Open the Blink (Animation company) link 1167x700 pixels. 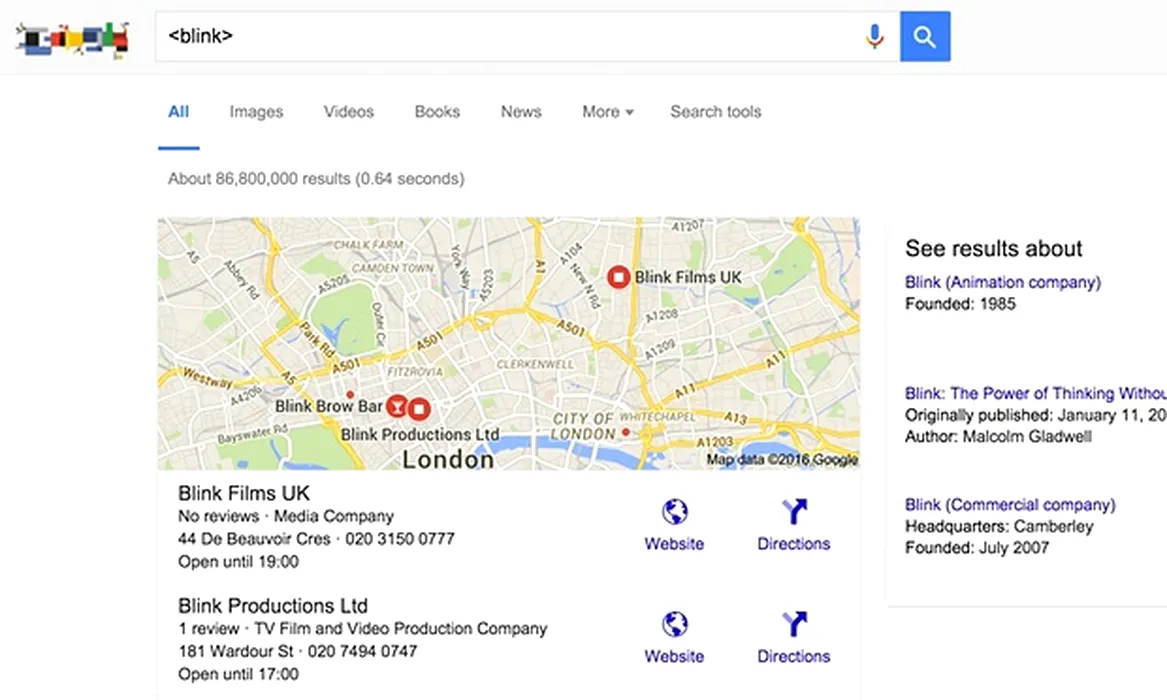pos(1002,283)
